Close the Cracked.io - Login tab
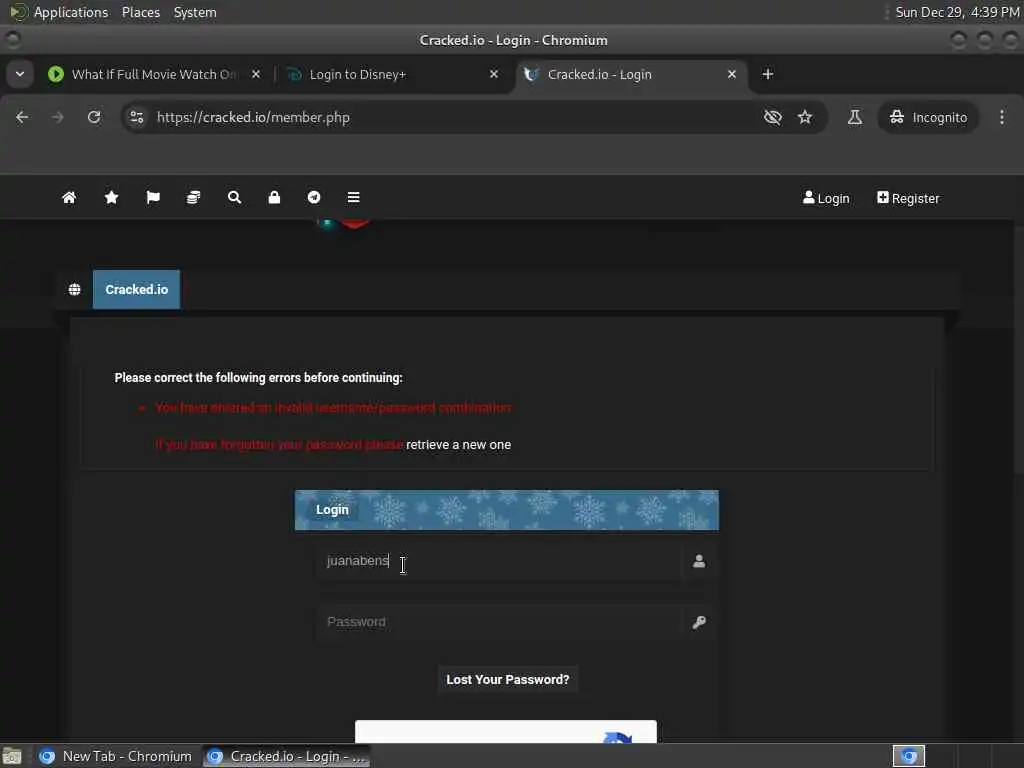This screenshot has height=768, width=1024. (x=732, y=74)
